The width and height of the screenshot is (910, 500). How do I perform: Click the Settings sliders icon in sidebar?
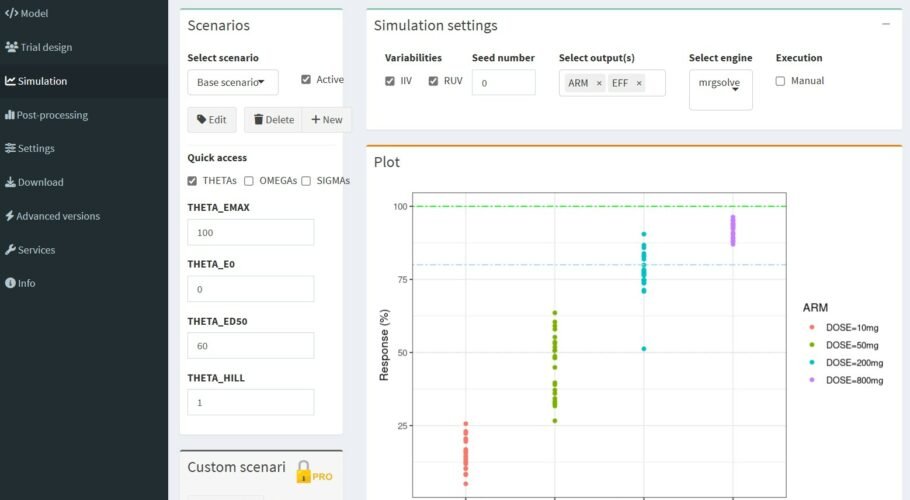pyautogui.click(x=10, y=149)
